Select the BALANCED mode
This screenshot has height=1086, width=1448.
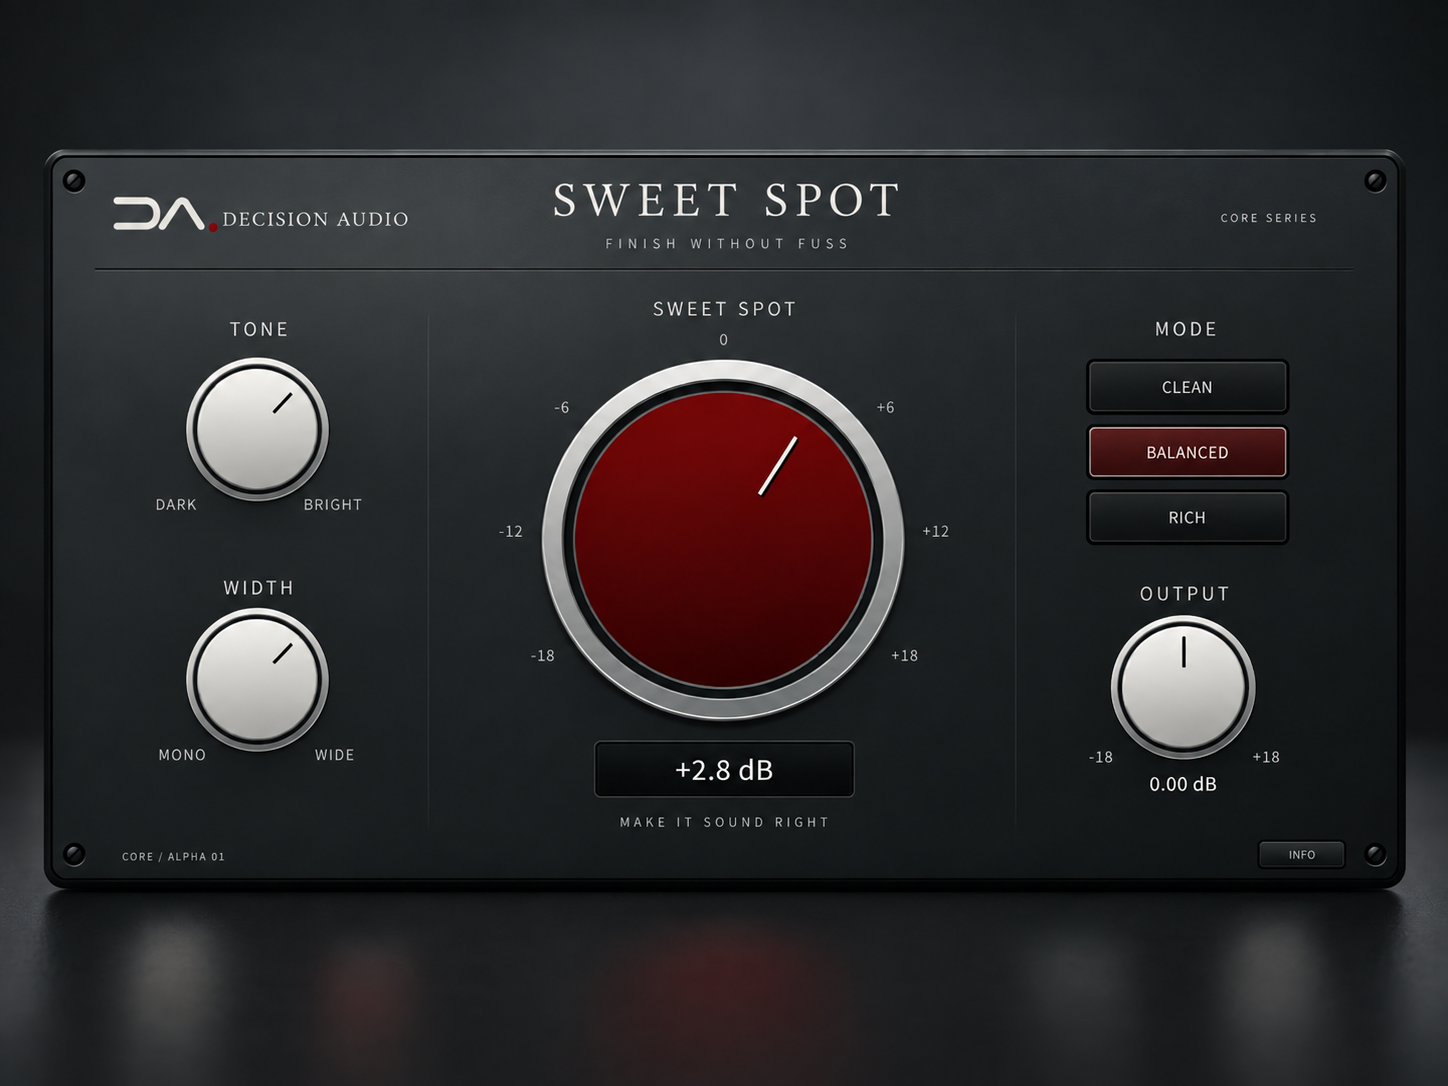tap(1187, 452)
